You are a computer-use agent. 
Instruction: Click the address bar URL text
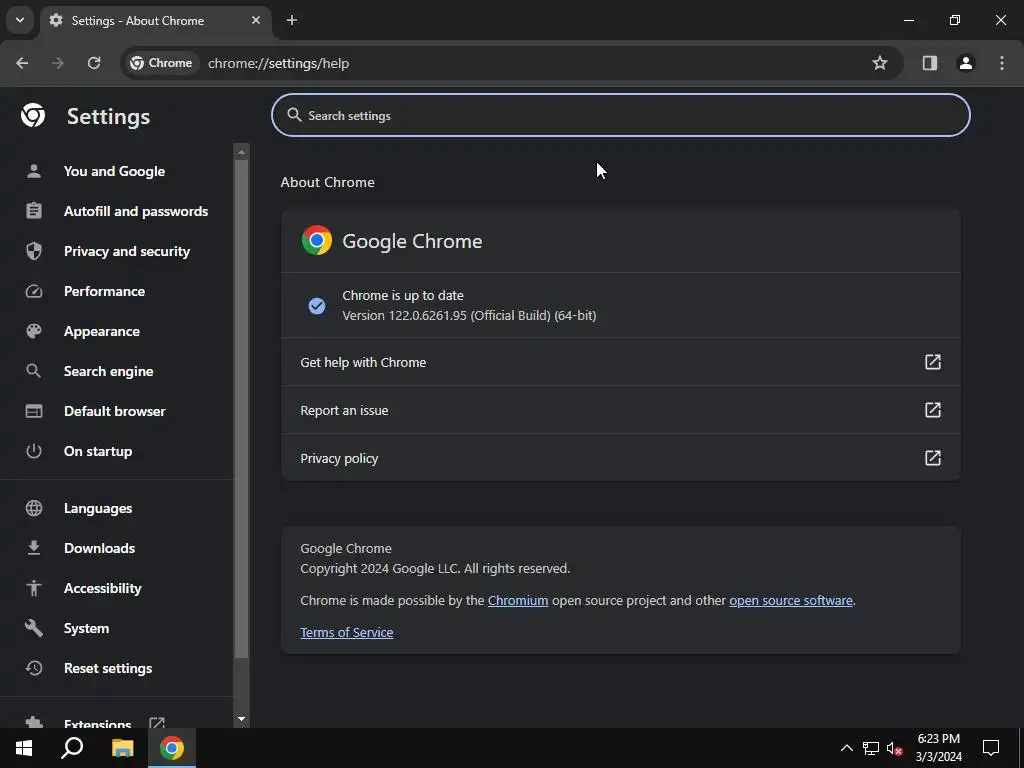[278, 63]
